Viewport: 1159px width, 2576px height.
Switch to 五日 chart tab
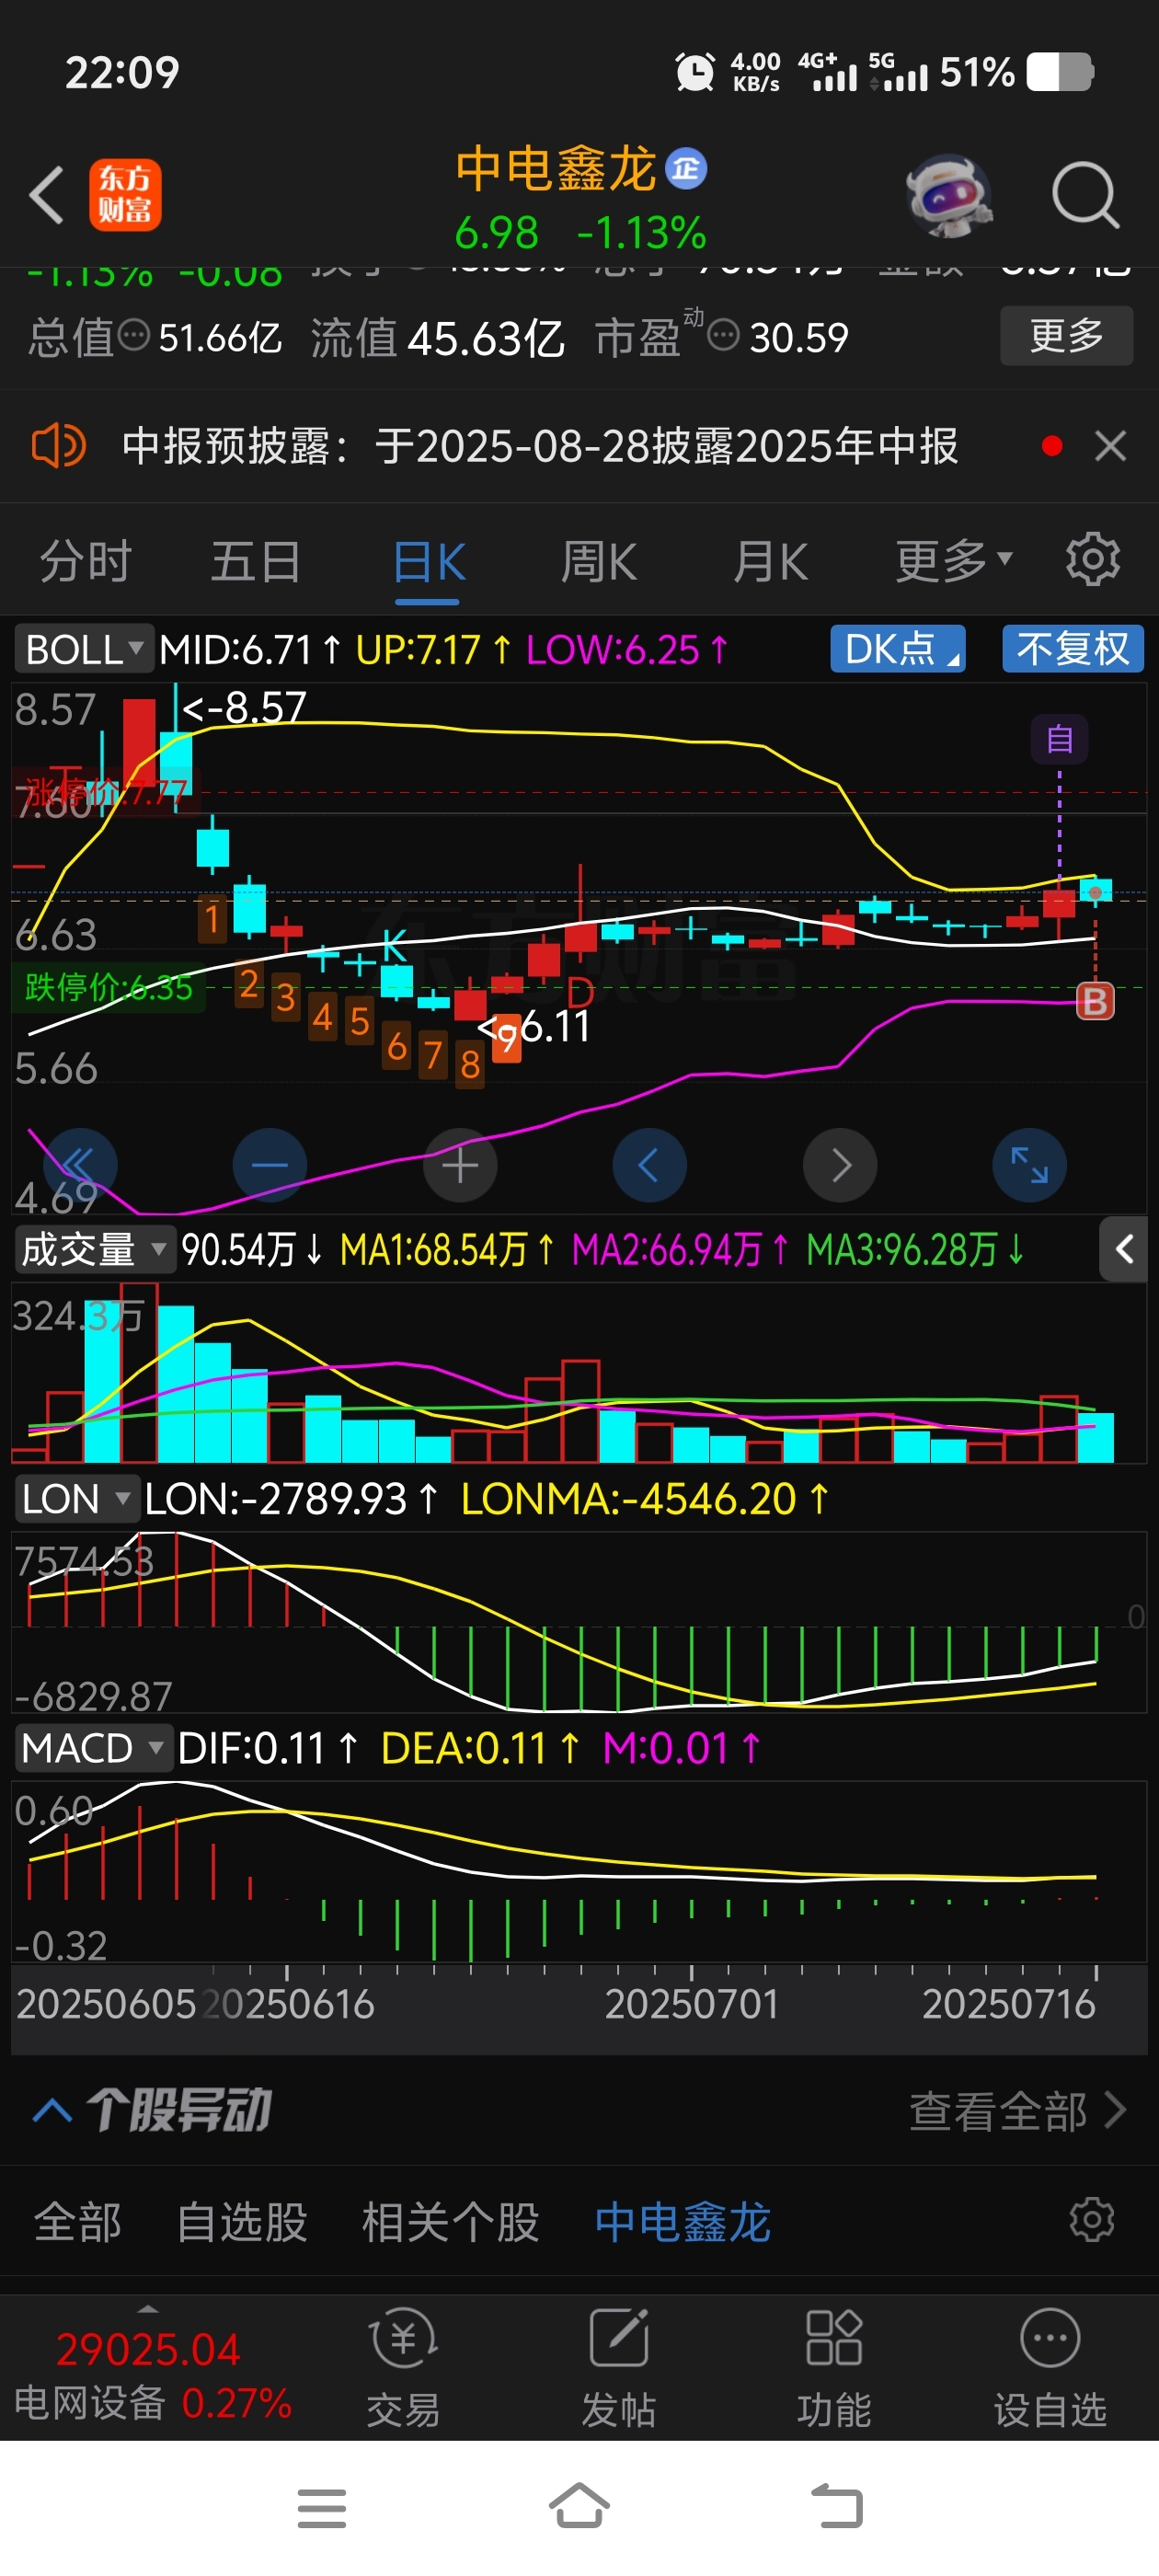click(256, 561)
